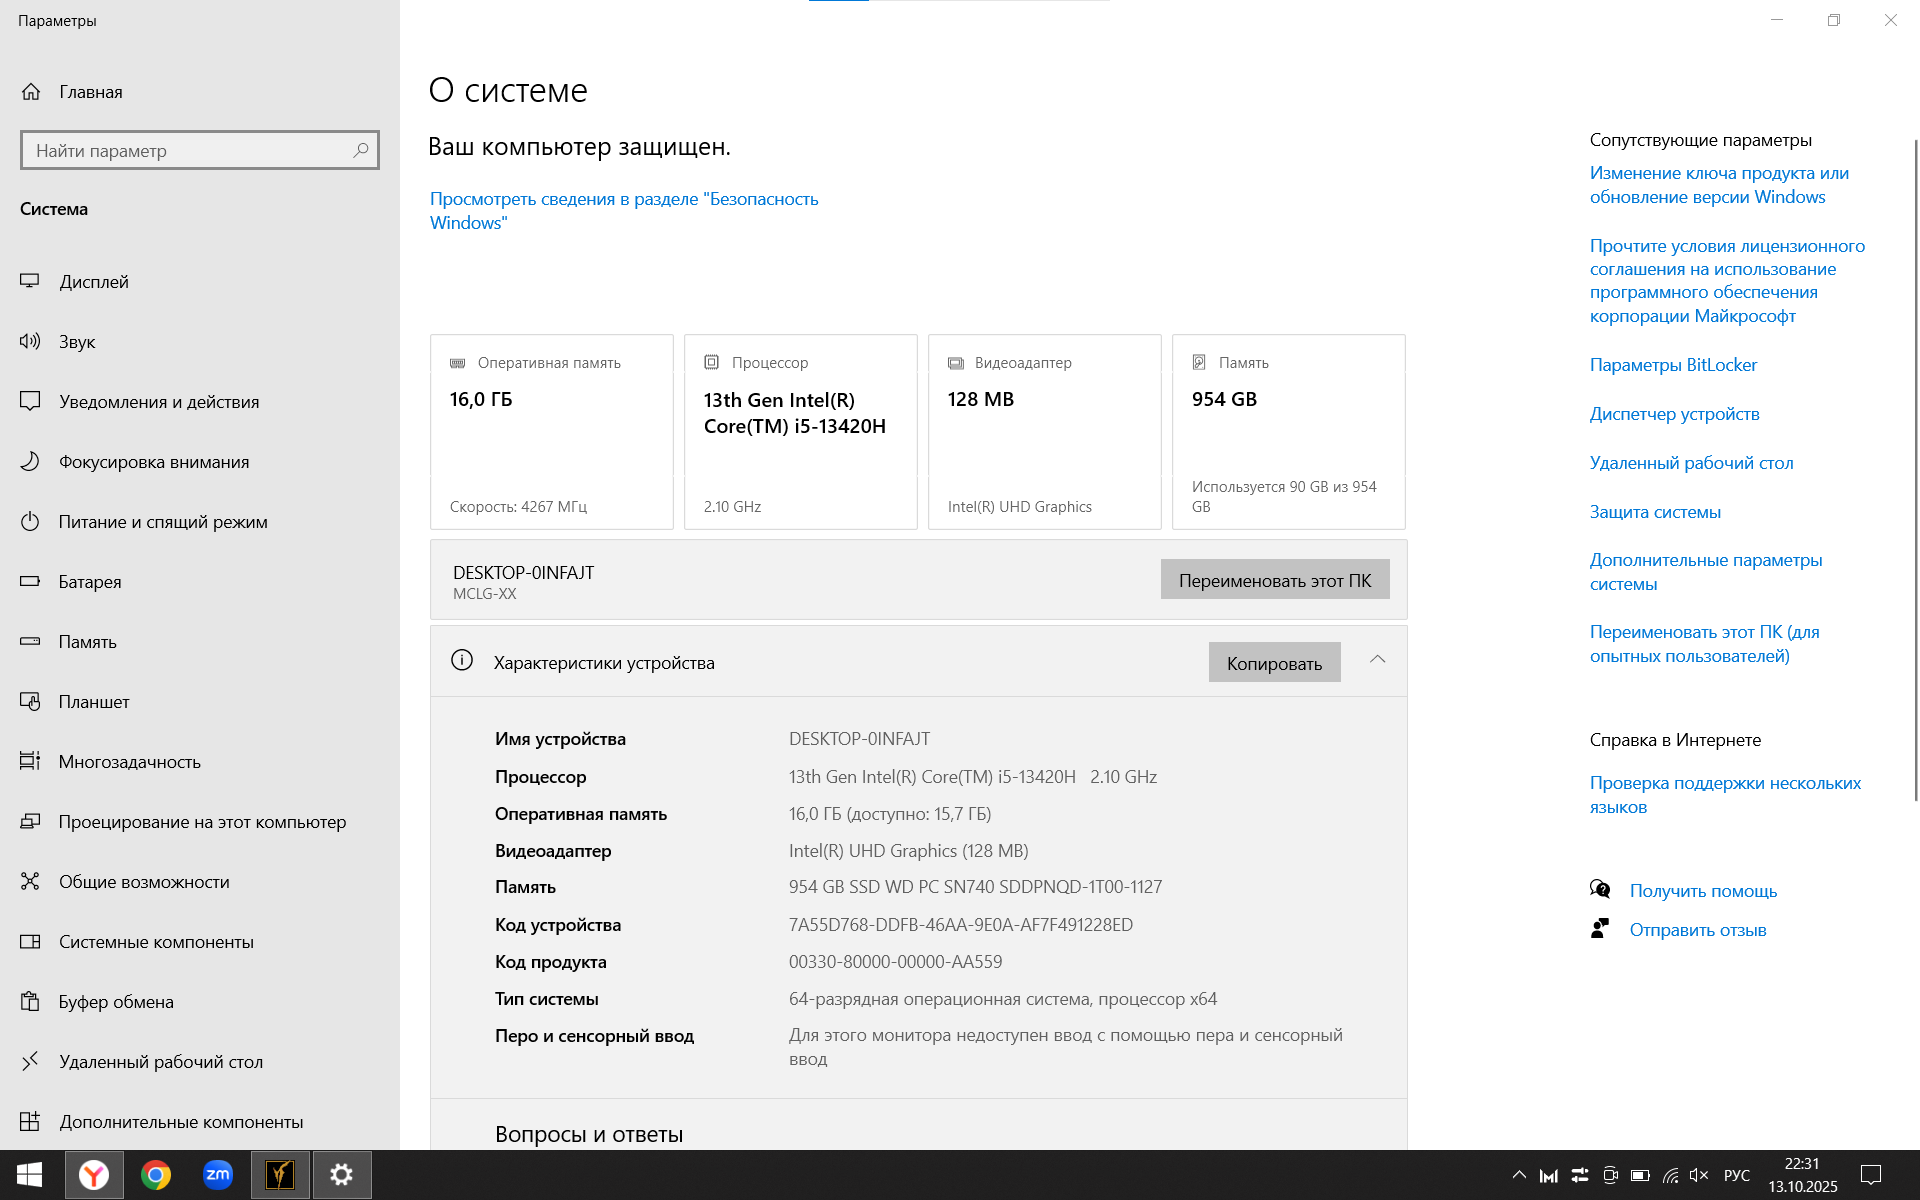Click the home icon next to Главная

[x=31, y=92]
